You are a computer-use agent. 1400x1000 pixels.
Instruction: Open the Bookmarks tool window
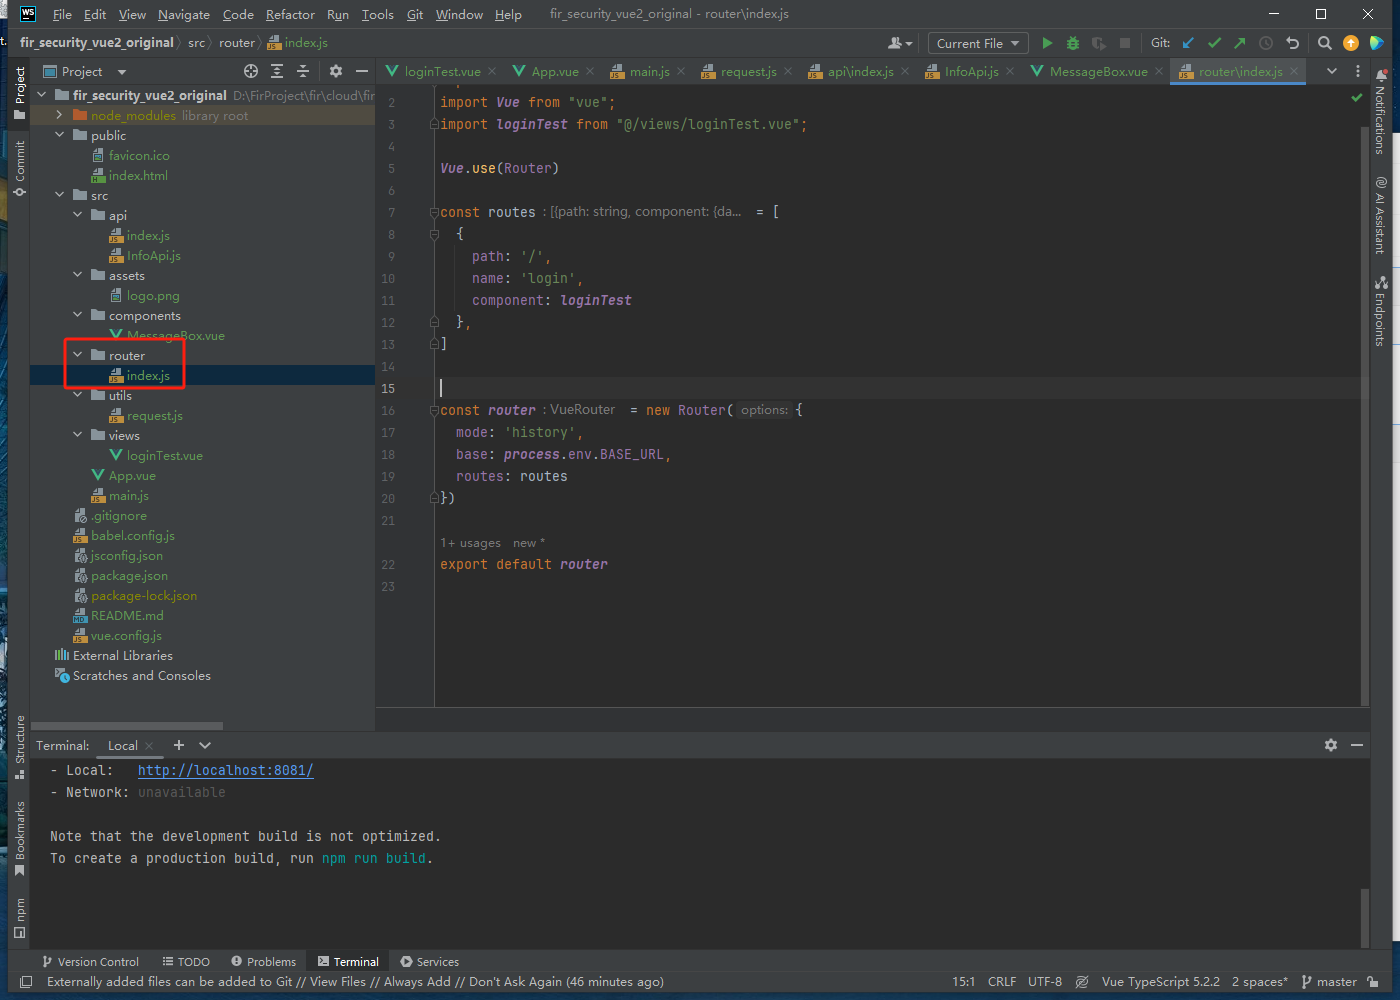pos(19,838)
